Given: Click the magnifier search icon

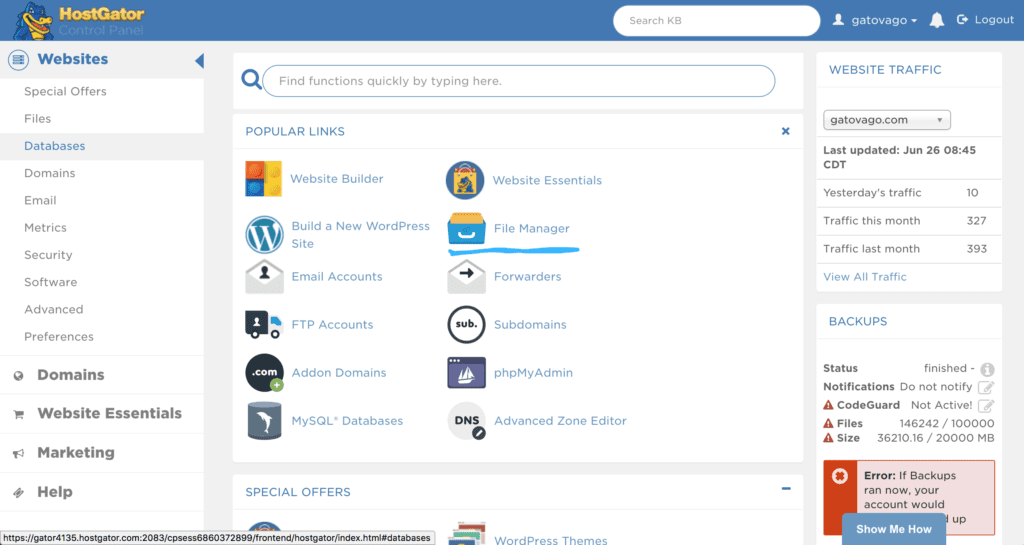Looking at the screenshot, I should (x=251, y=80).
